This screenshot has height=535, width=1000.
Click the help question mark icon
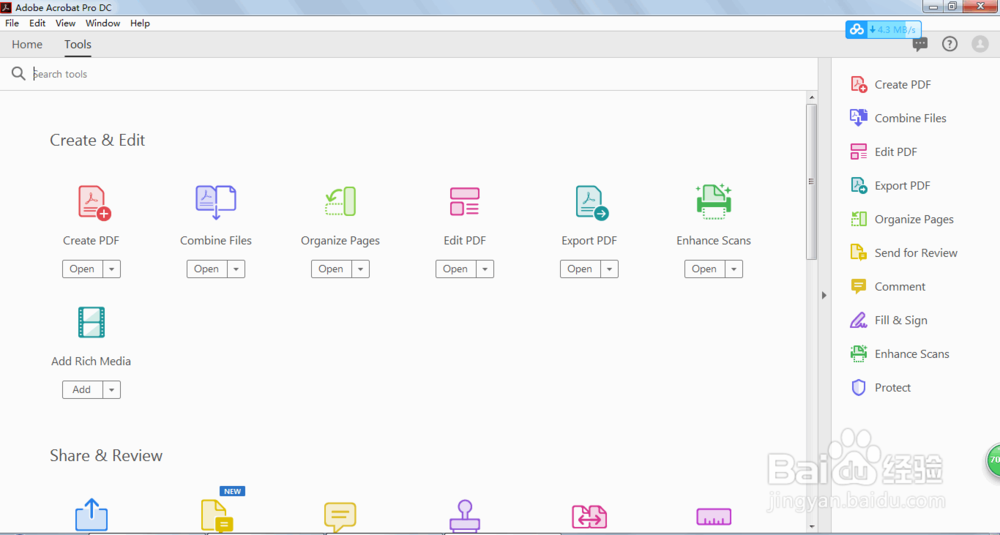(x=950, y=44)
